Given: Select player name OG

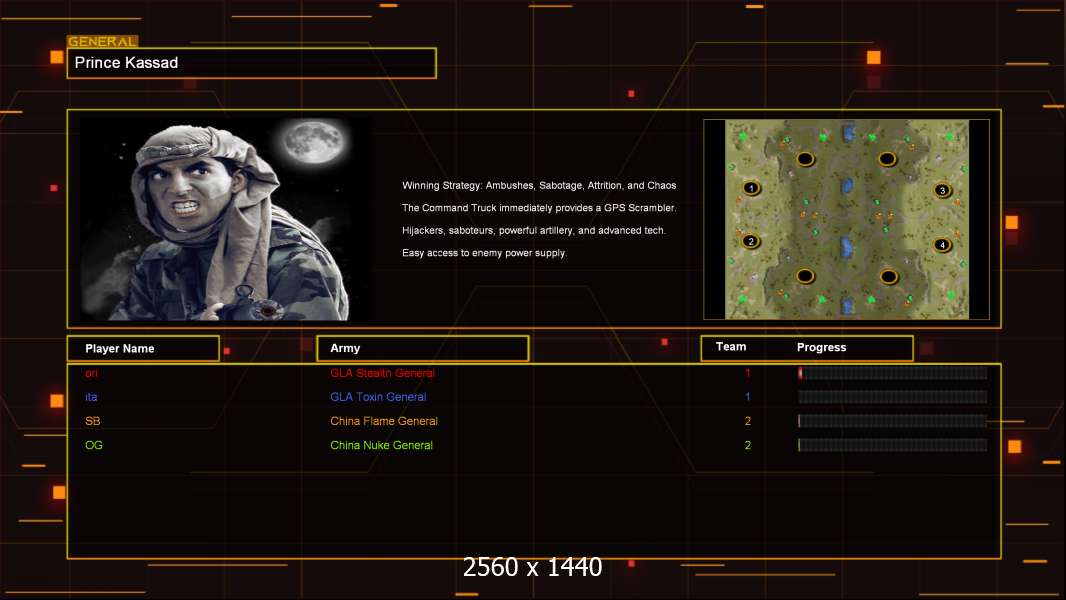Looking at the screenshot, I should (x=94, y=445).
